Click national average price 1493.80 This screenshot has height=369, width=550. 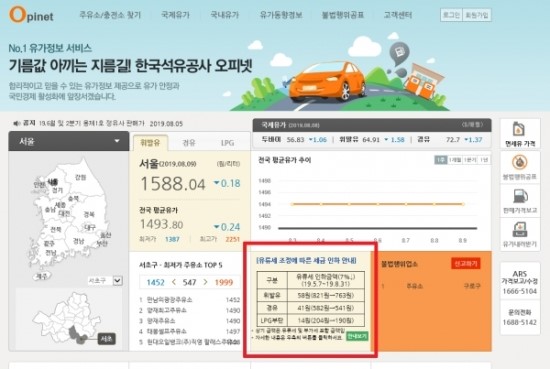pyautogui.click(x=162, y=224)
